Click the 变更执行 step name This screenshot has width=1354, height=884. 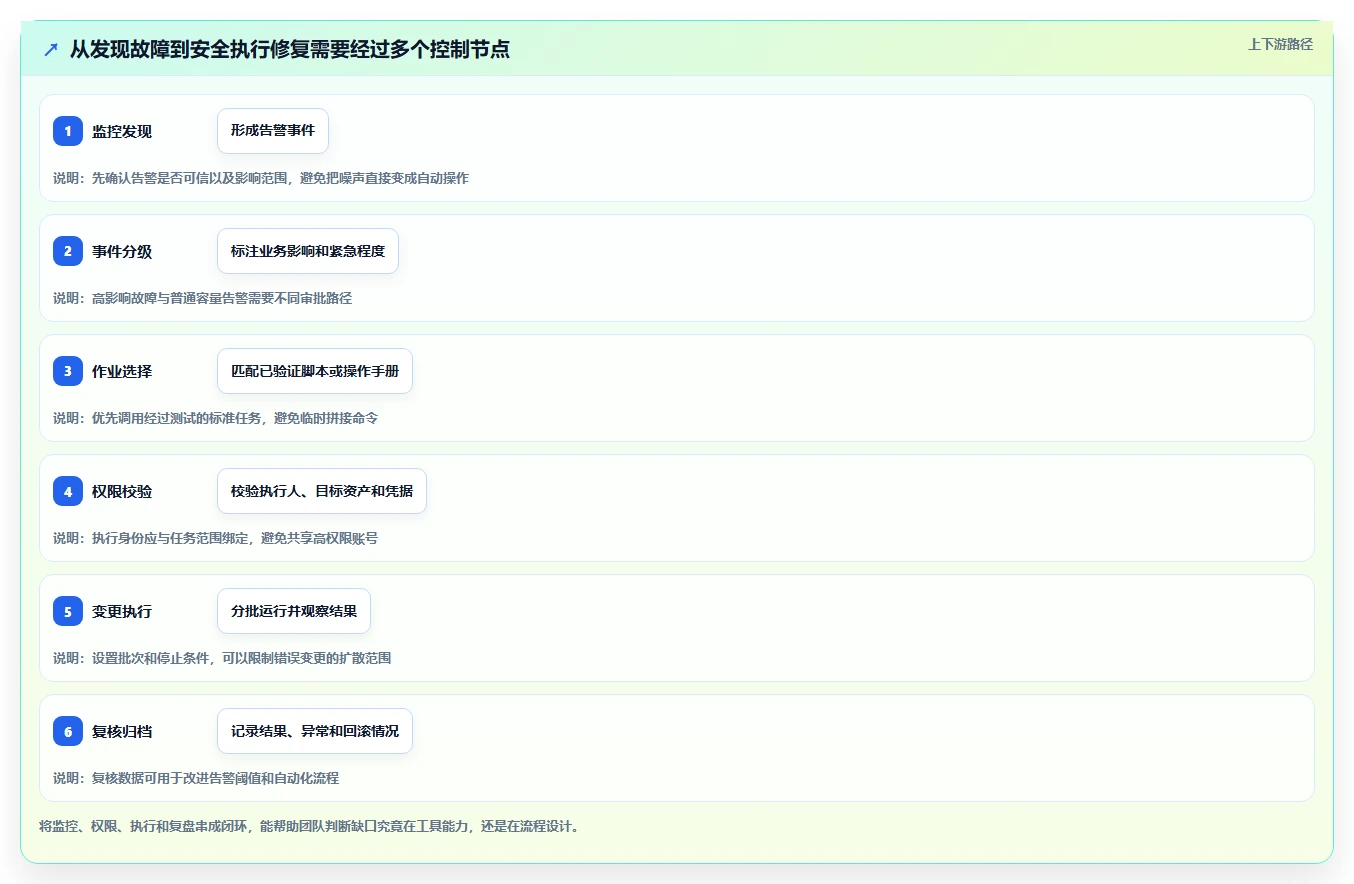click(122, 611)
